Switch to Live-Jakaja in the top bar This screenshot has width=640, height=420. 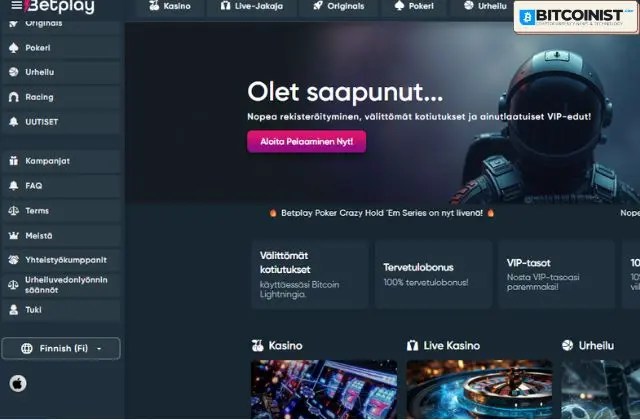[252, 7]
